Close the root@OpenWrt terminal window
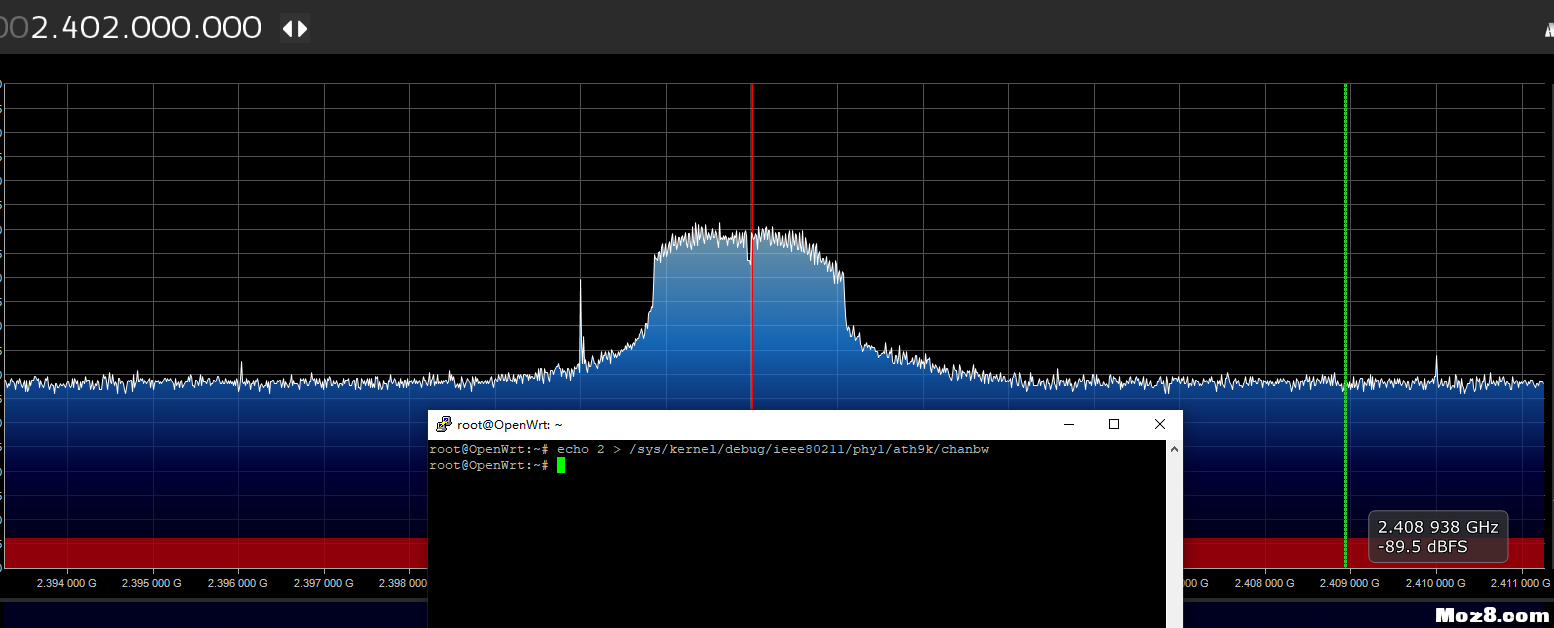The width and height of the screenshot is (1554, 628). click(x=1160, y=425)
